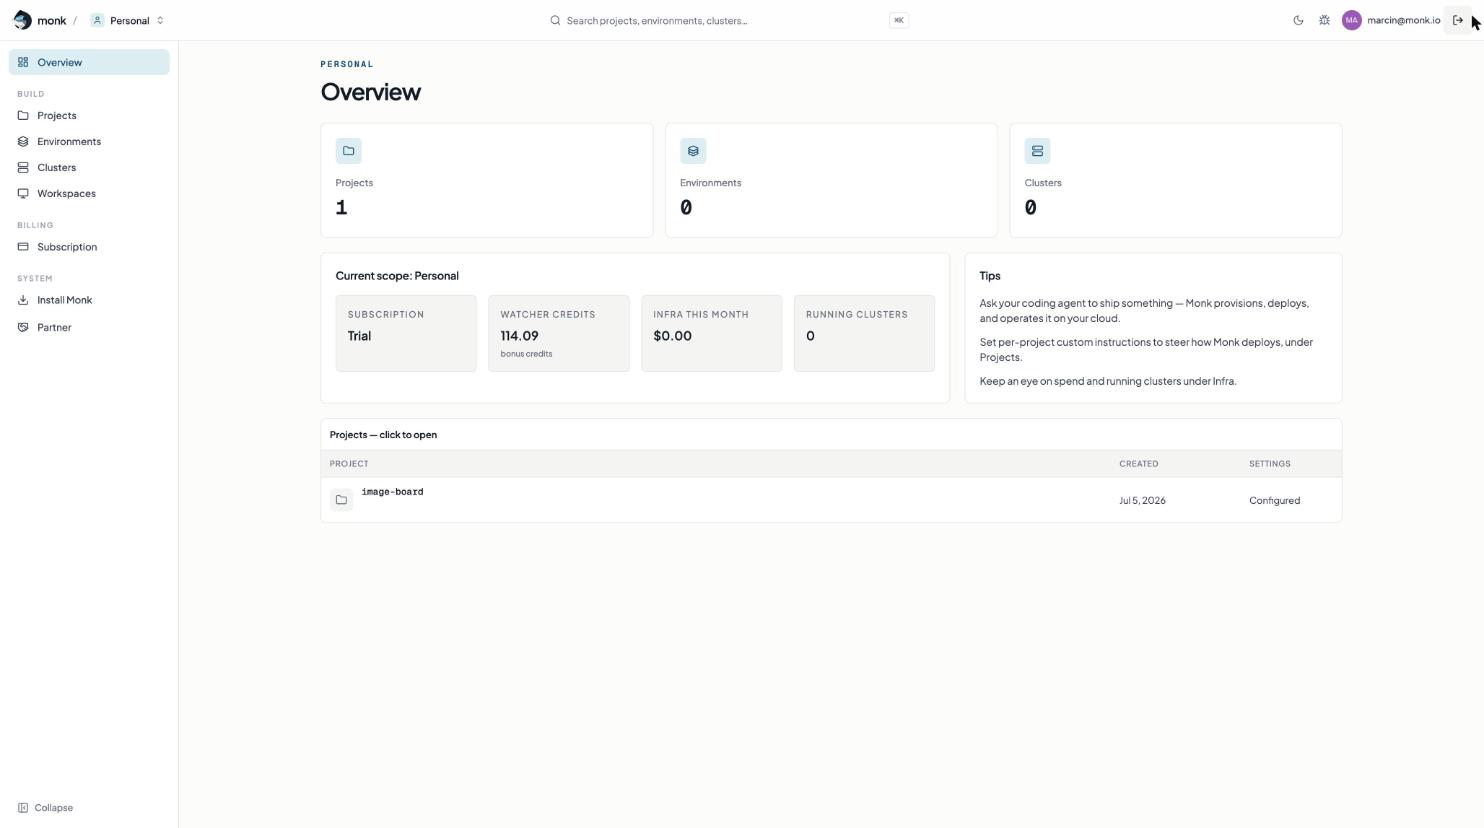This screenshot has width=1484, height=828.
Task: Click the tip about asking your coding agent
Action: pos(1144,311)
